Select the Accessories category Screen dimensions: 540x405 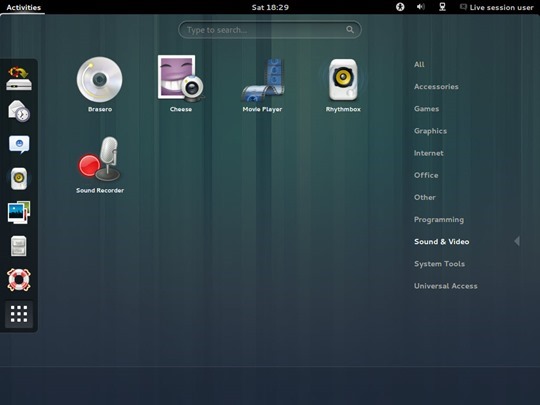(x=436, y=87)
